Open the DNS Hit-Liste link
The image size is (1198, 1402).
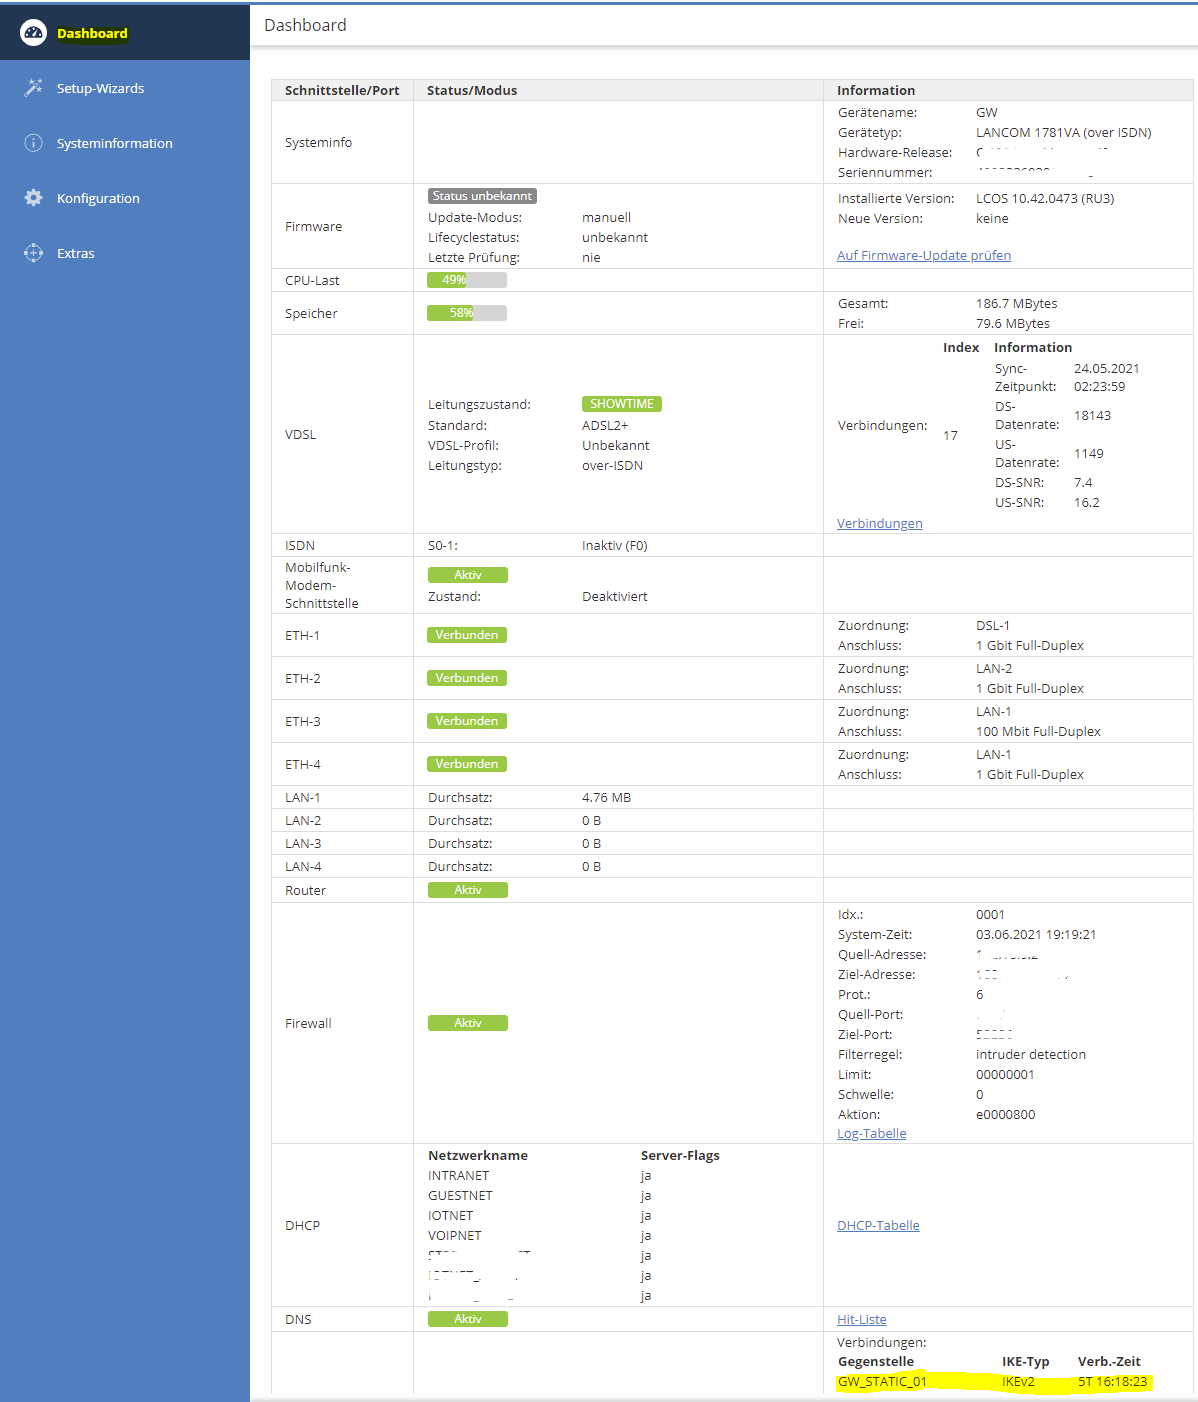pos(862,1320)
